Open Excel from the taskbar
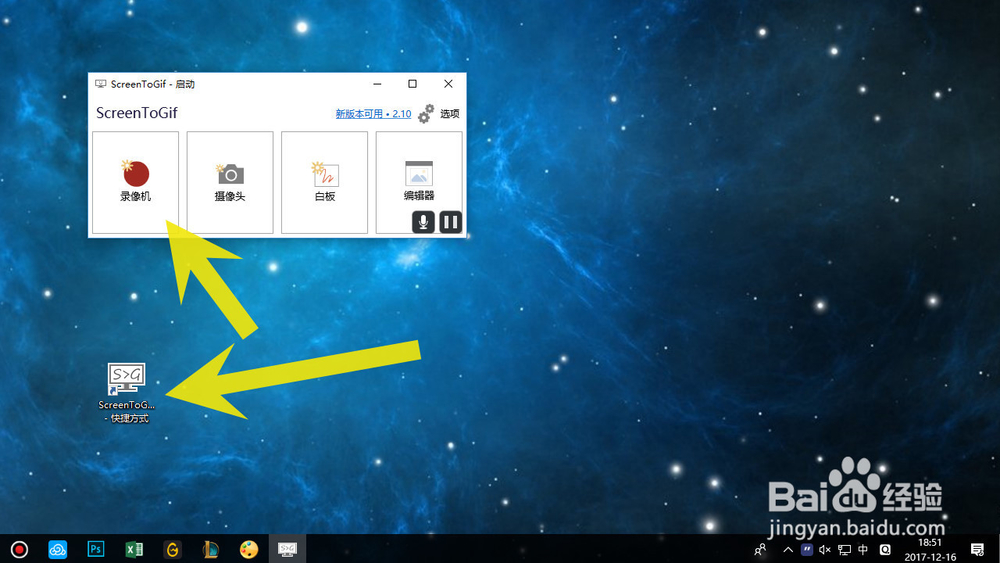The image size is (1000, 563). coord(134,549)
